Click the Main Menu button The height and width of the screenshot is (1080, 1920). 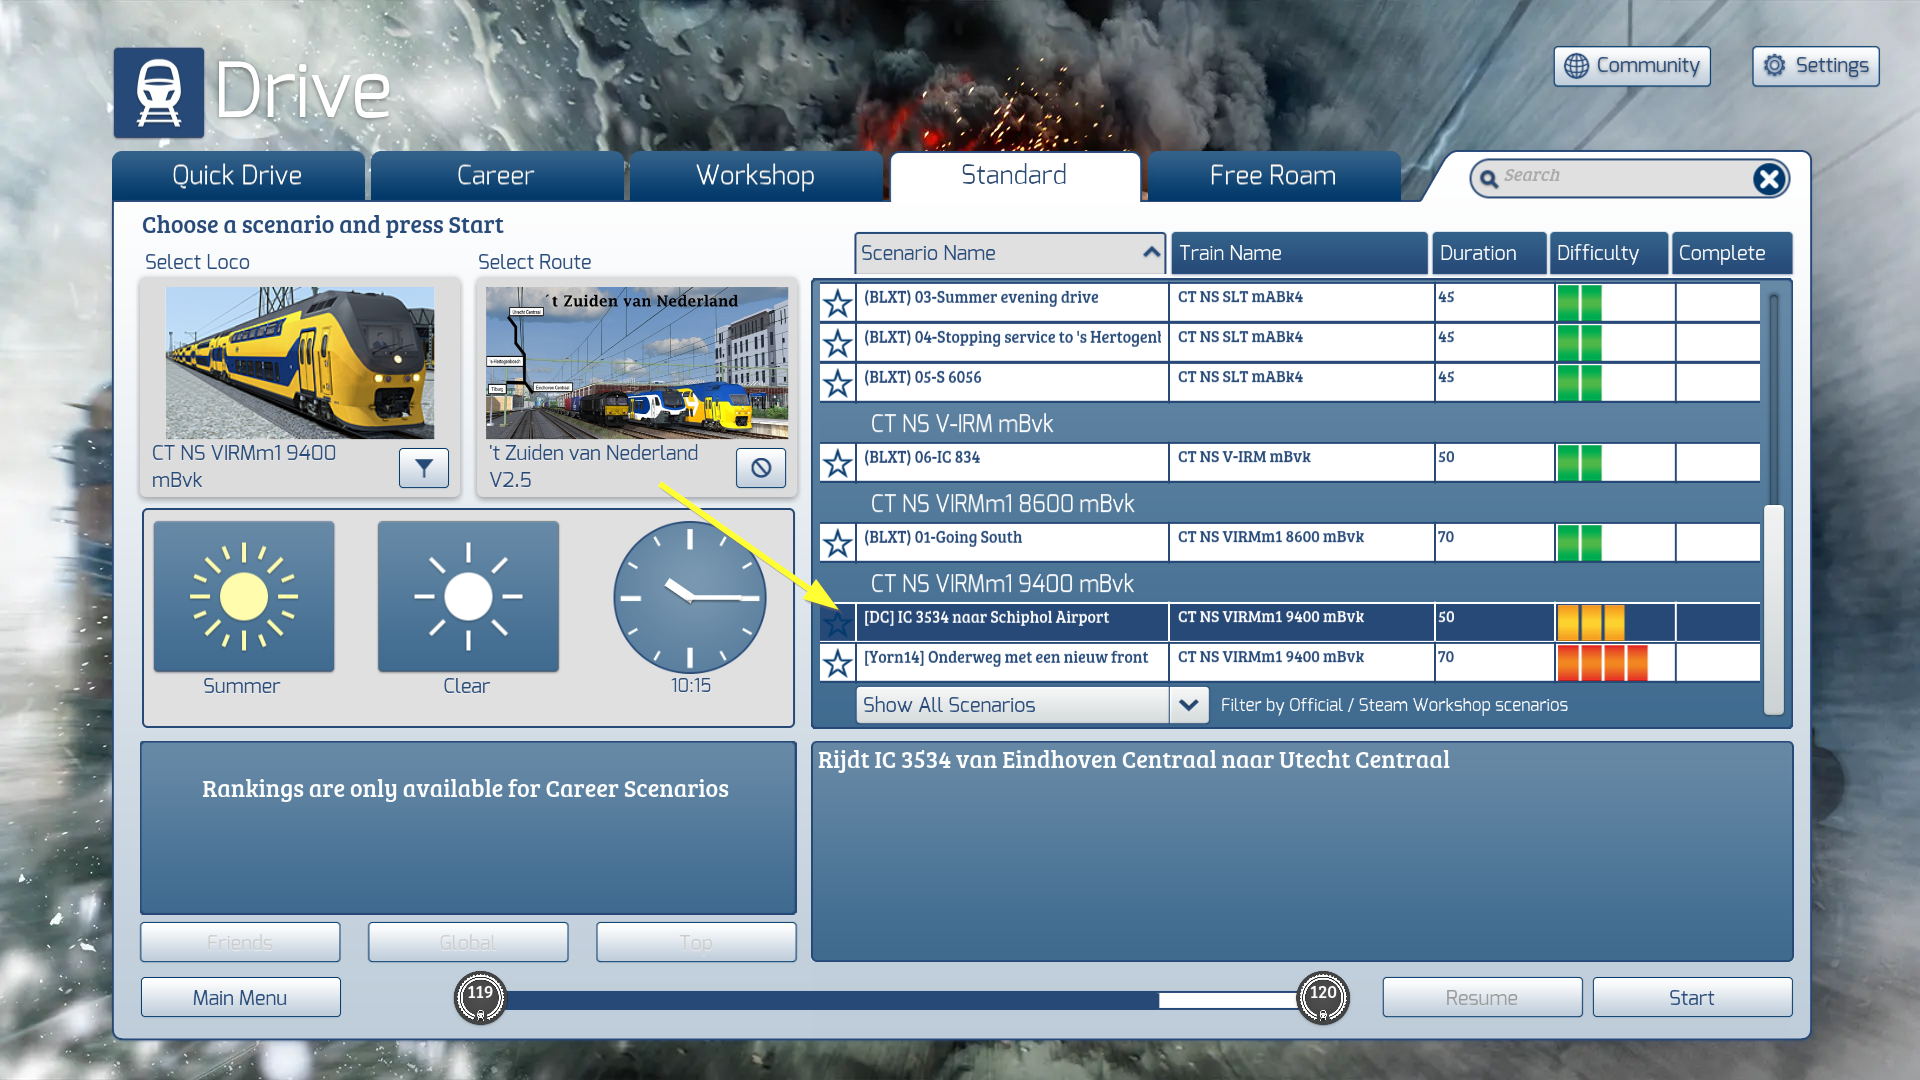pyautogui.click(x=241, y=998)
